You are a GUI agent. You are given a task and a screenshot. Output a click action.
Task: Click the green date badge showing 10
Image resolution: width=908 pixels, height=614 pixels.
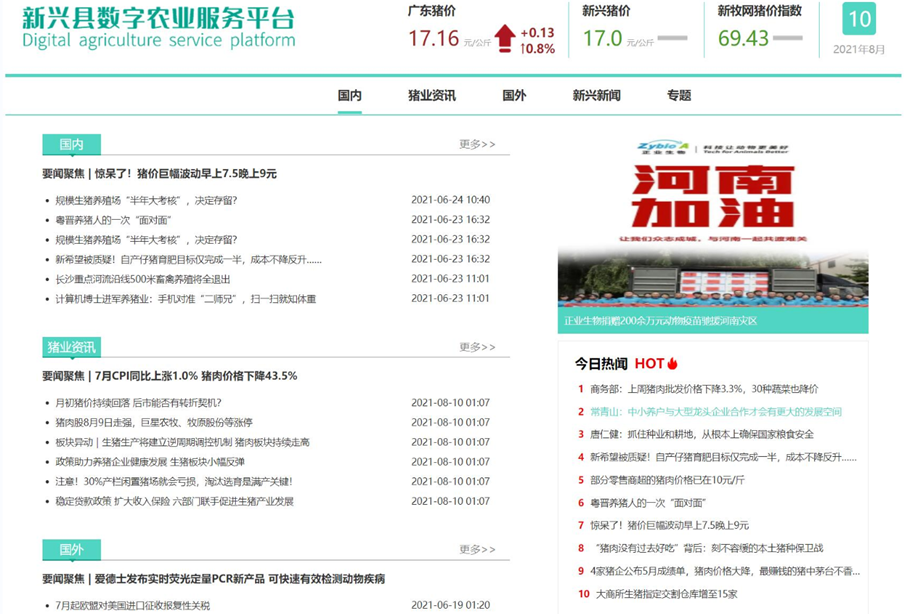(x=859, y=19)
